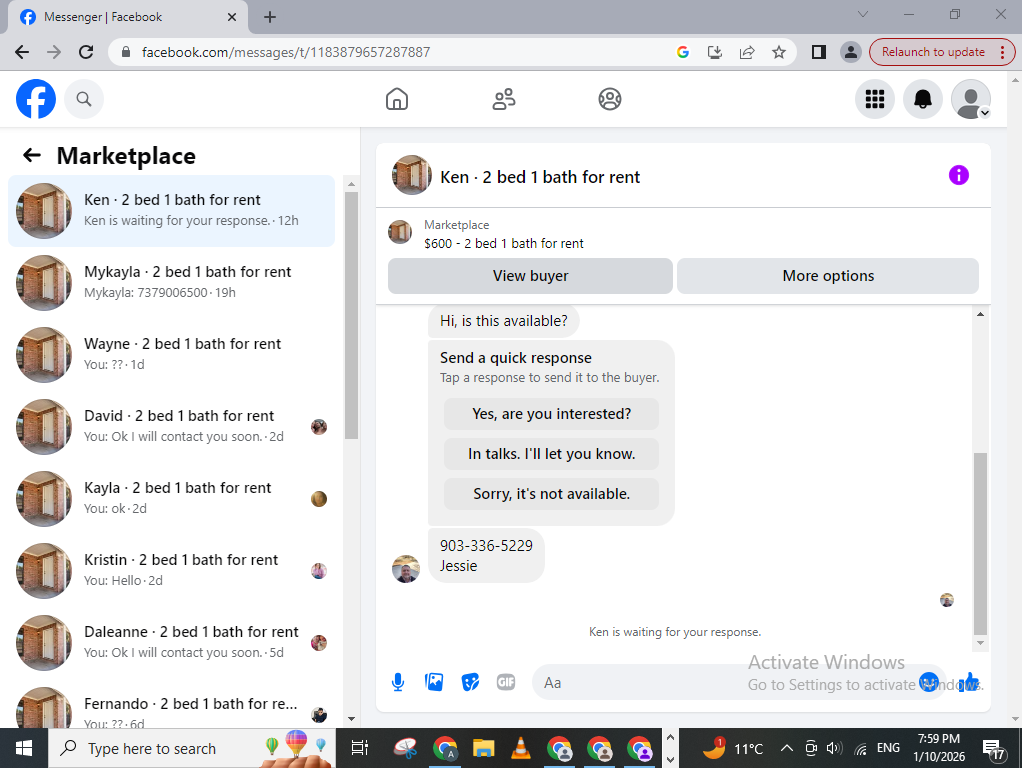1022x768 pixels.
Task: Open Kayla's conversation
Action: tap(171, 499)
